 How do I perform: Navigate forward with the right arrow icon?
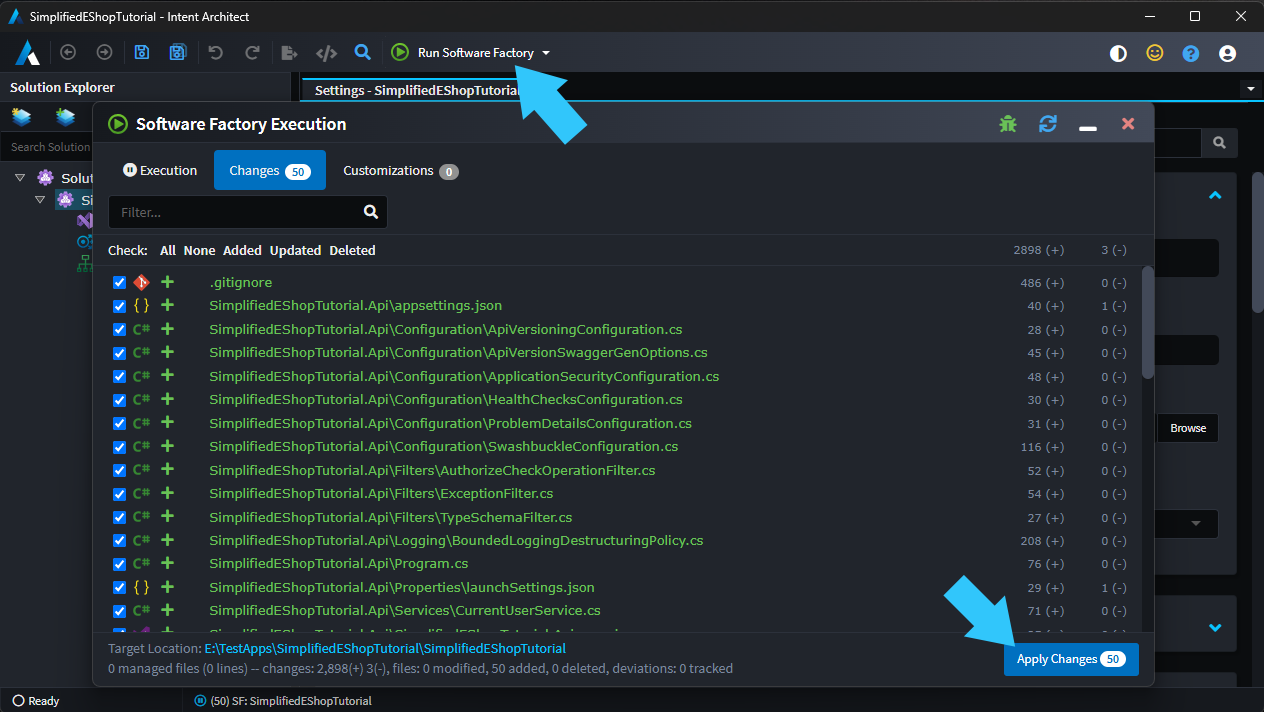coord(104,53)
